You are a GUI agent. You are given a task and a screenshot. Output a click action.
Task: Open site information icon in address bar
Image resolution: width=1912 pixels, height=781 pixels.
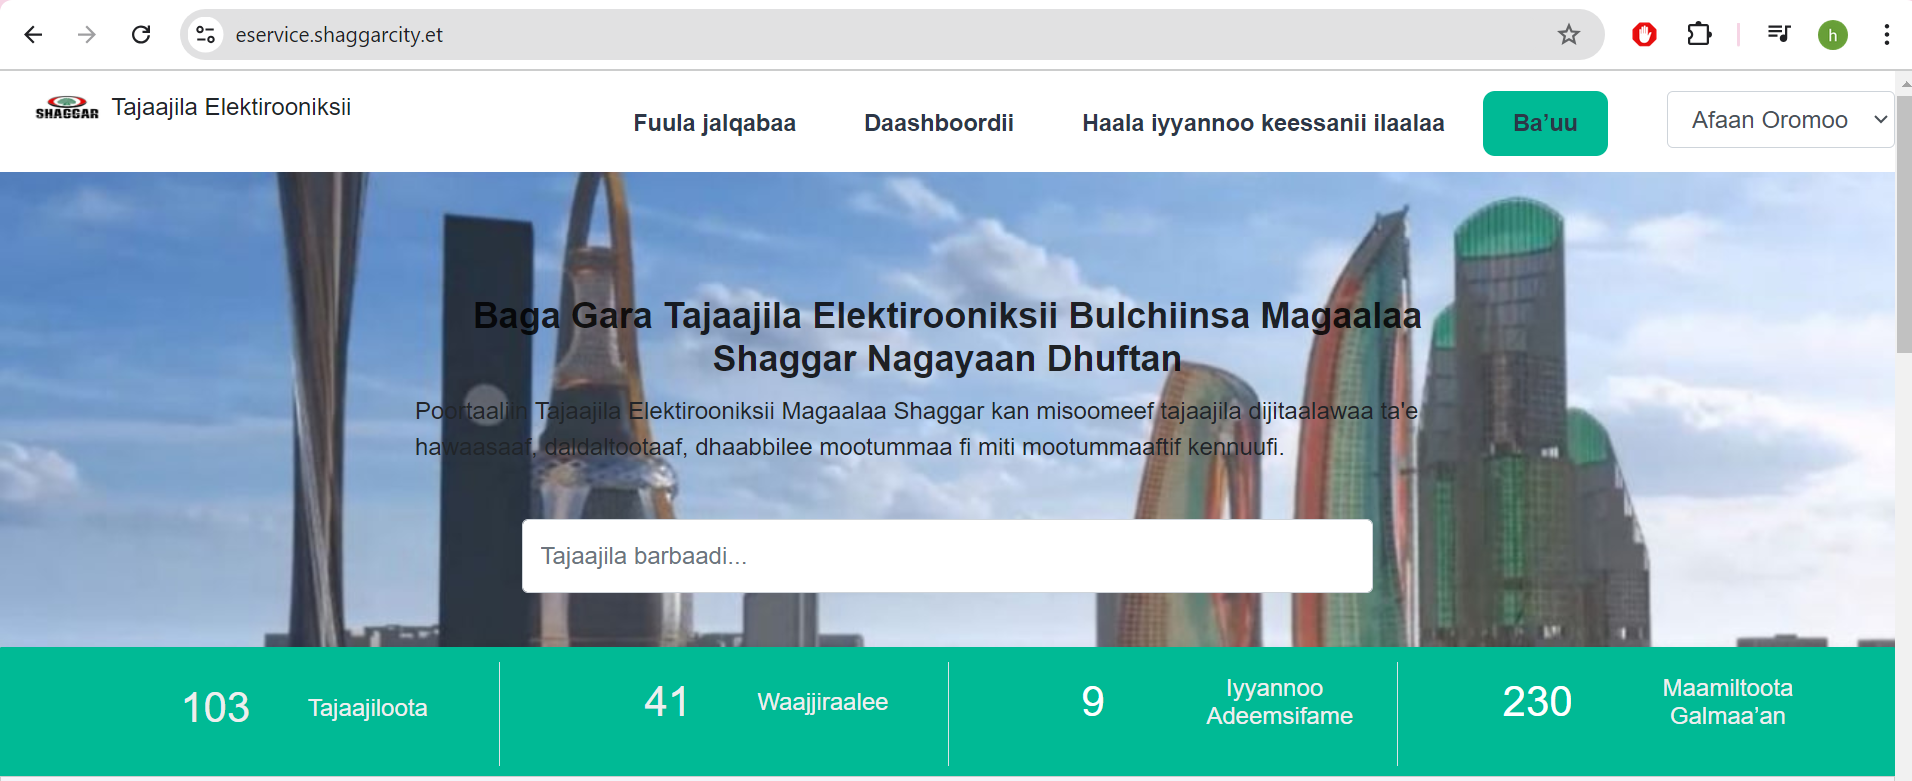[x=206, y=35]
